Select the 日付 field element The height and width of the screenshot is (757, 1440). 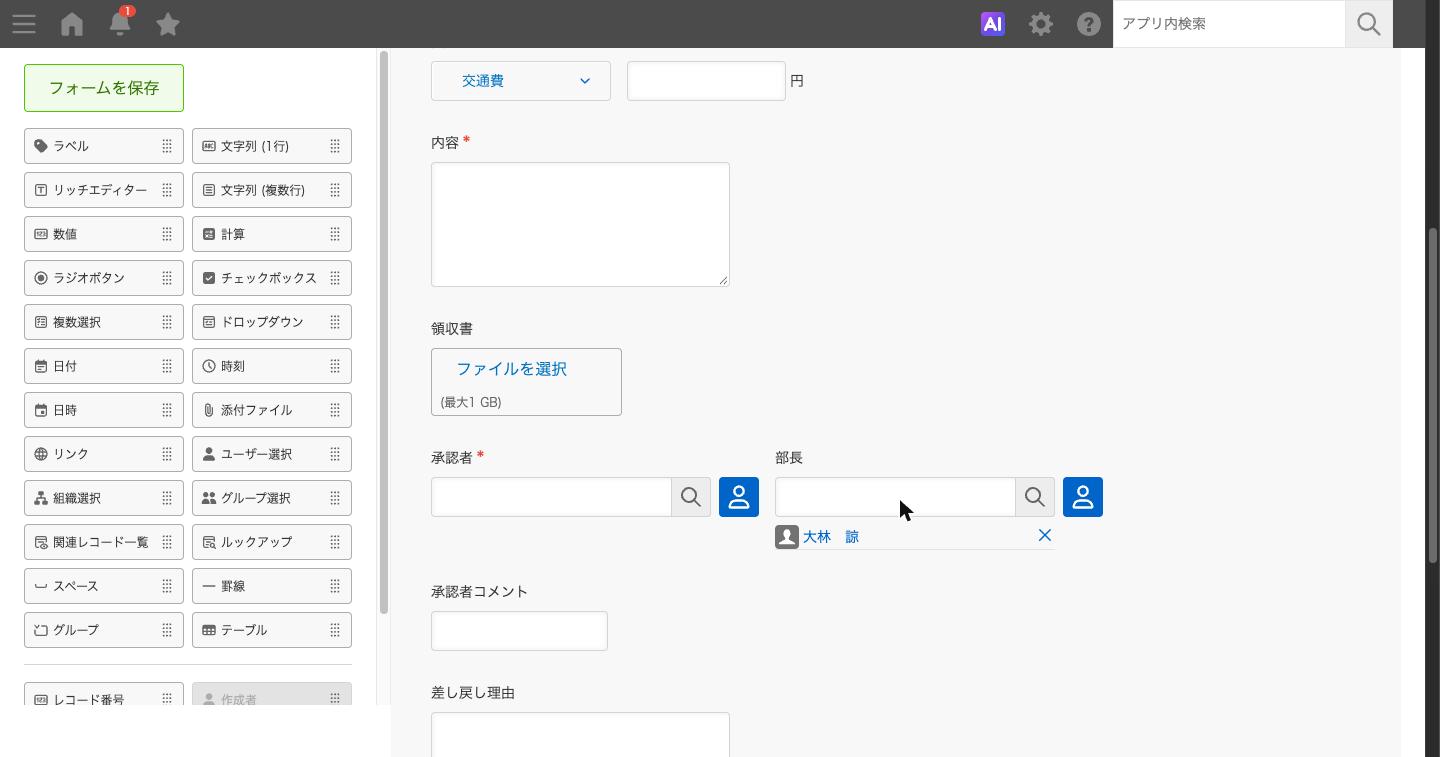click(x=104, y=366)
